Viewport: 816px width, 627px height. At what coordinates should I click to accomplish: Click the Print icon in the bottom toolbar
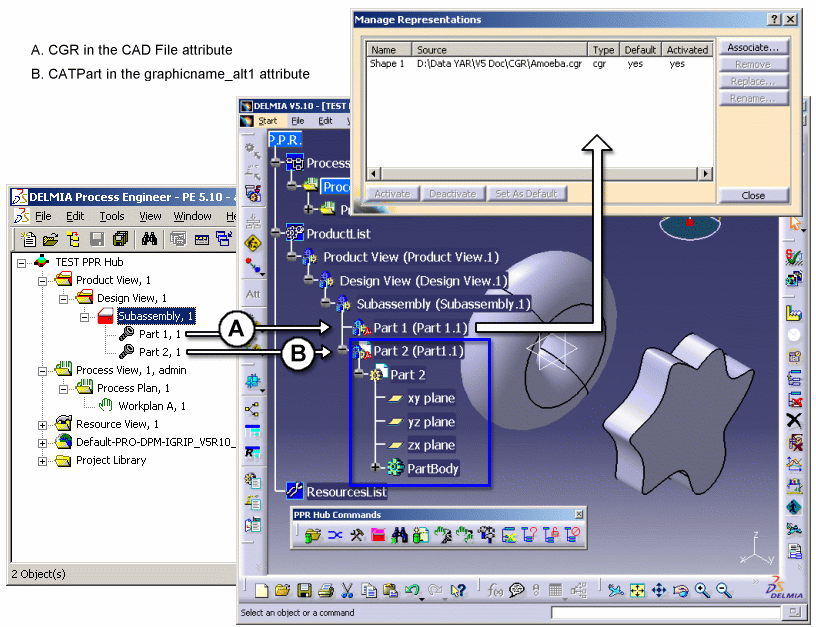click(326, 590)
